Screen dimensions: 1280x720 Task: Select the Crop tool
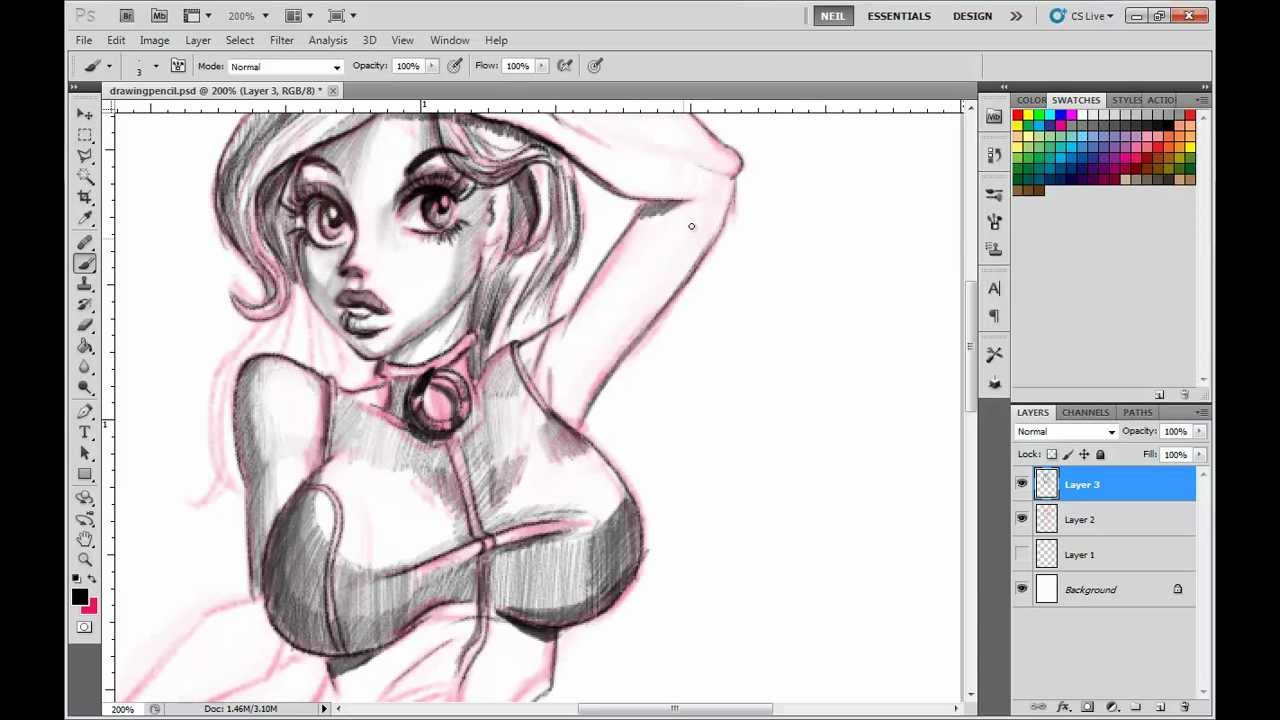click(85, 197)
